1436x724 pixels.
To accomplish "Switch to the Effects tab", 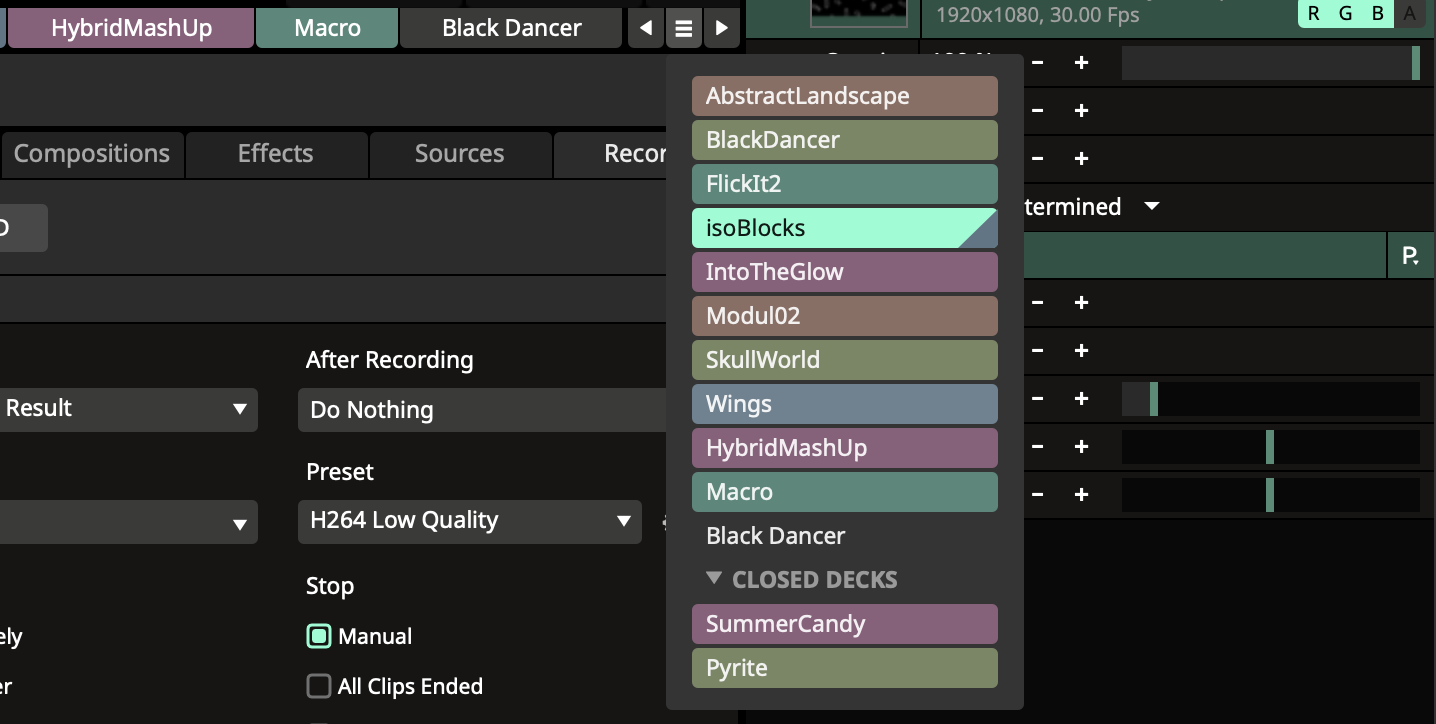I will coord(275,154).
